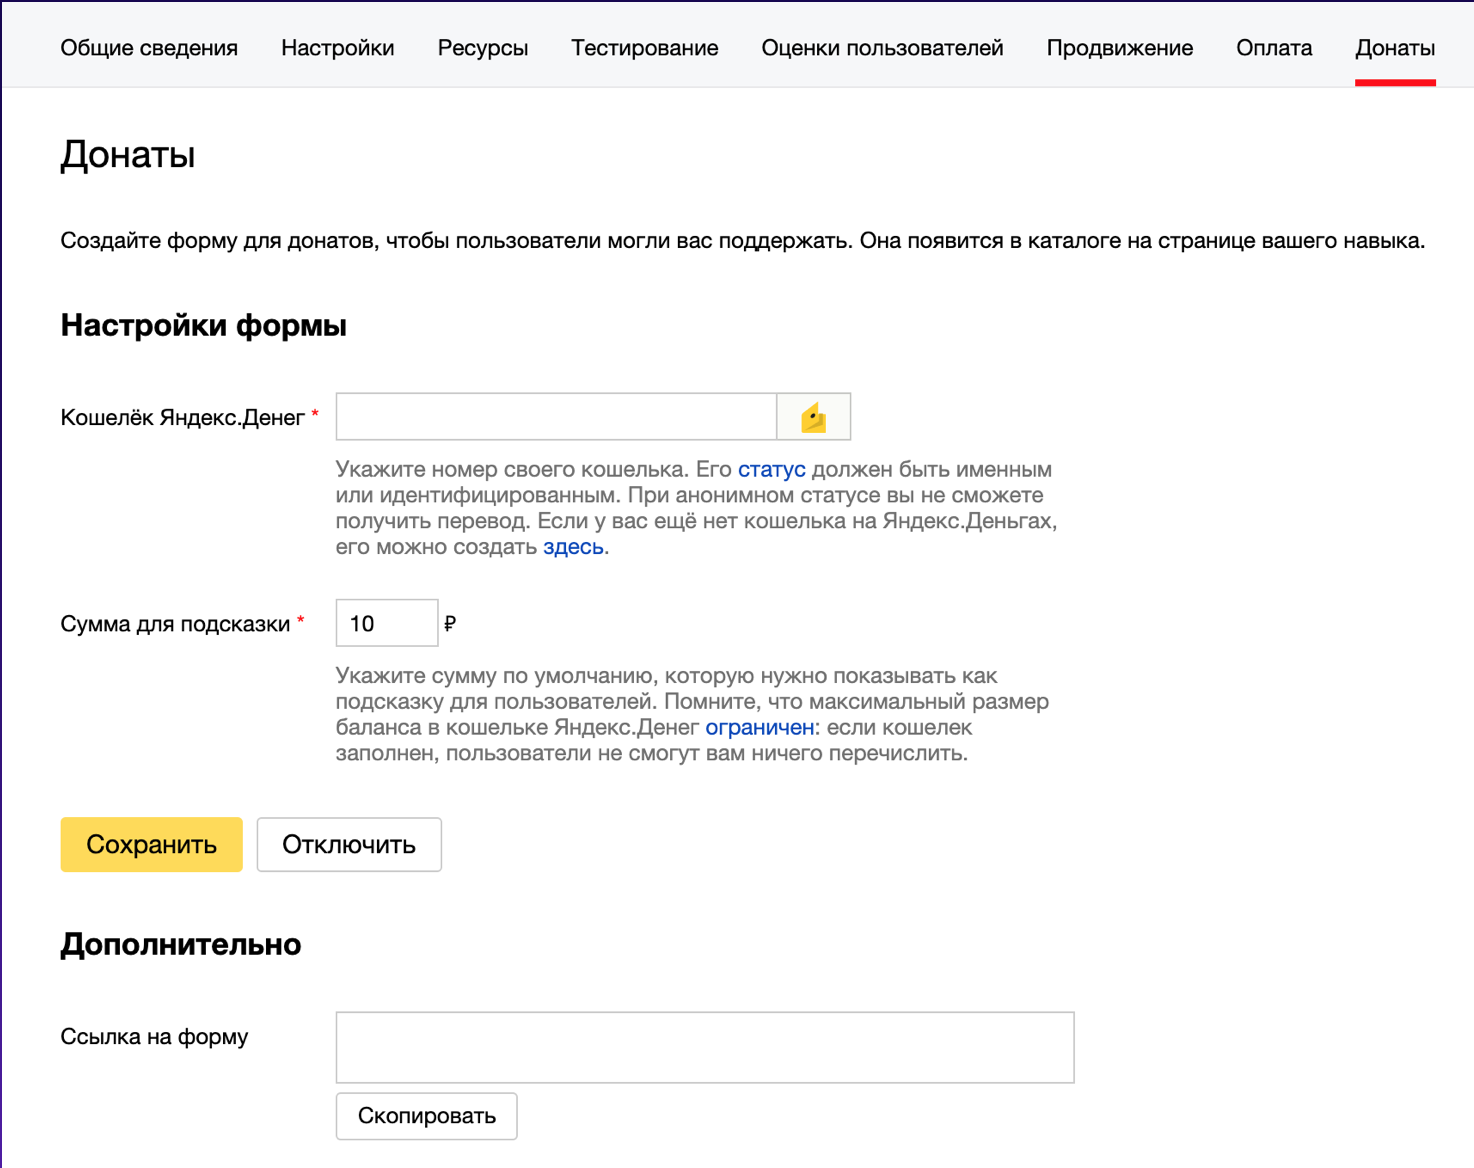This screenshot has height=1168, width=1474.
Task: Click into the Ссылка на форму text area
Action: (705, 1047)
